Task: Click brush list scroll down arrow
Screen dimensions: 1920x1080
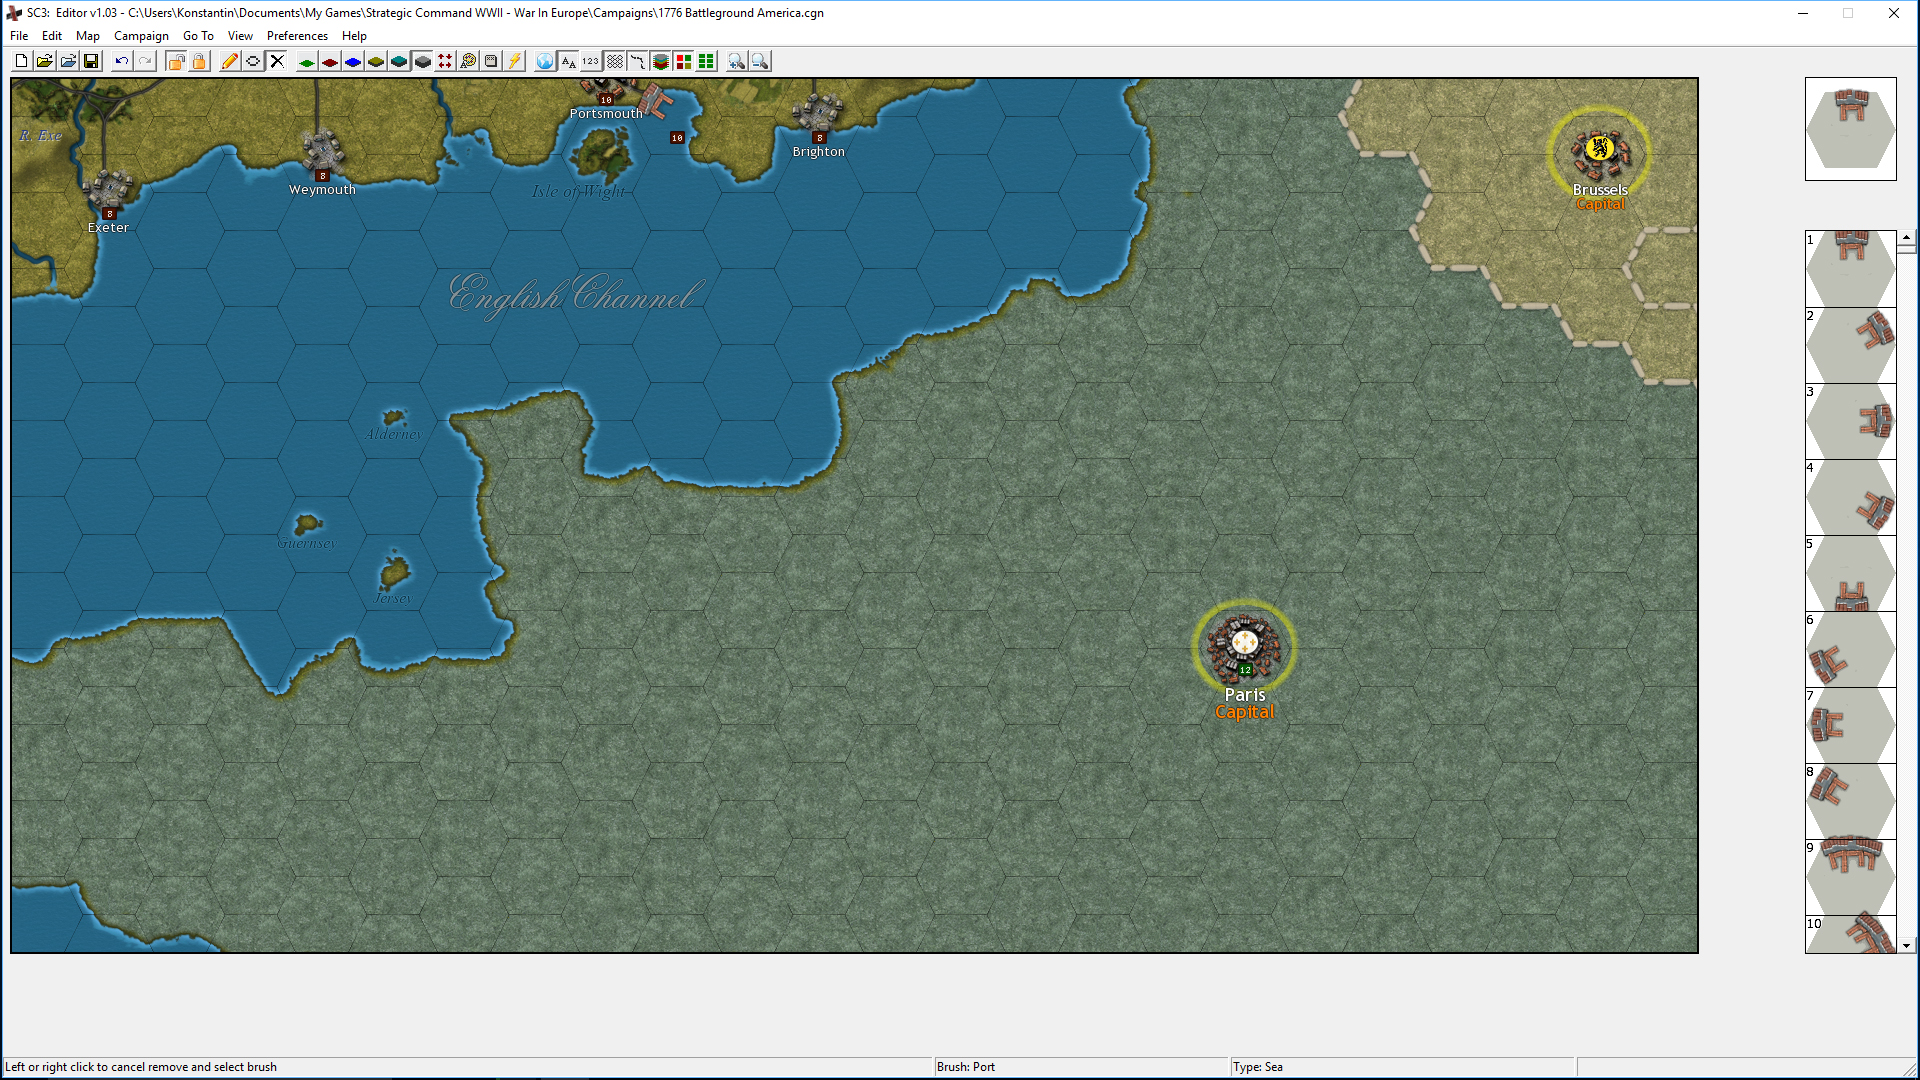Action: 1906,945
